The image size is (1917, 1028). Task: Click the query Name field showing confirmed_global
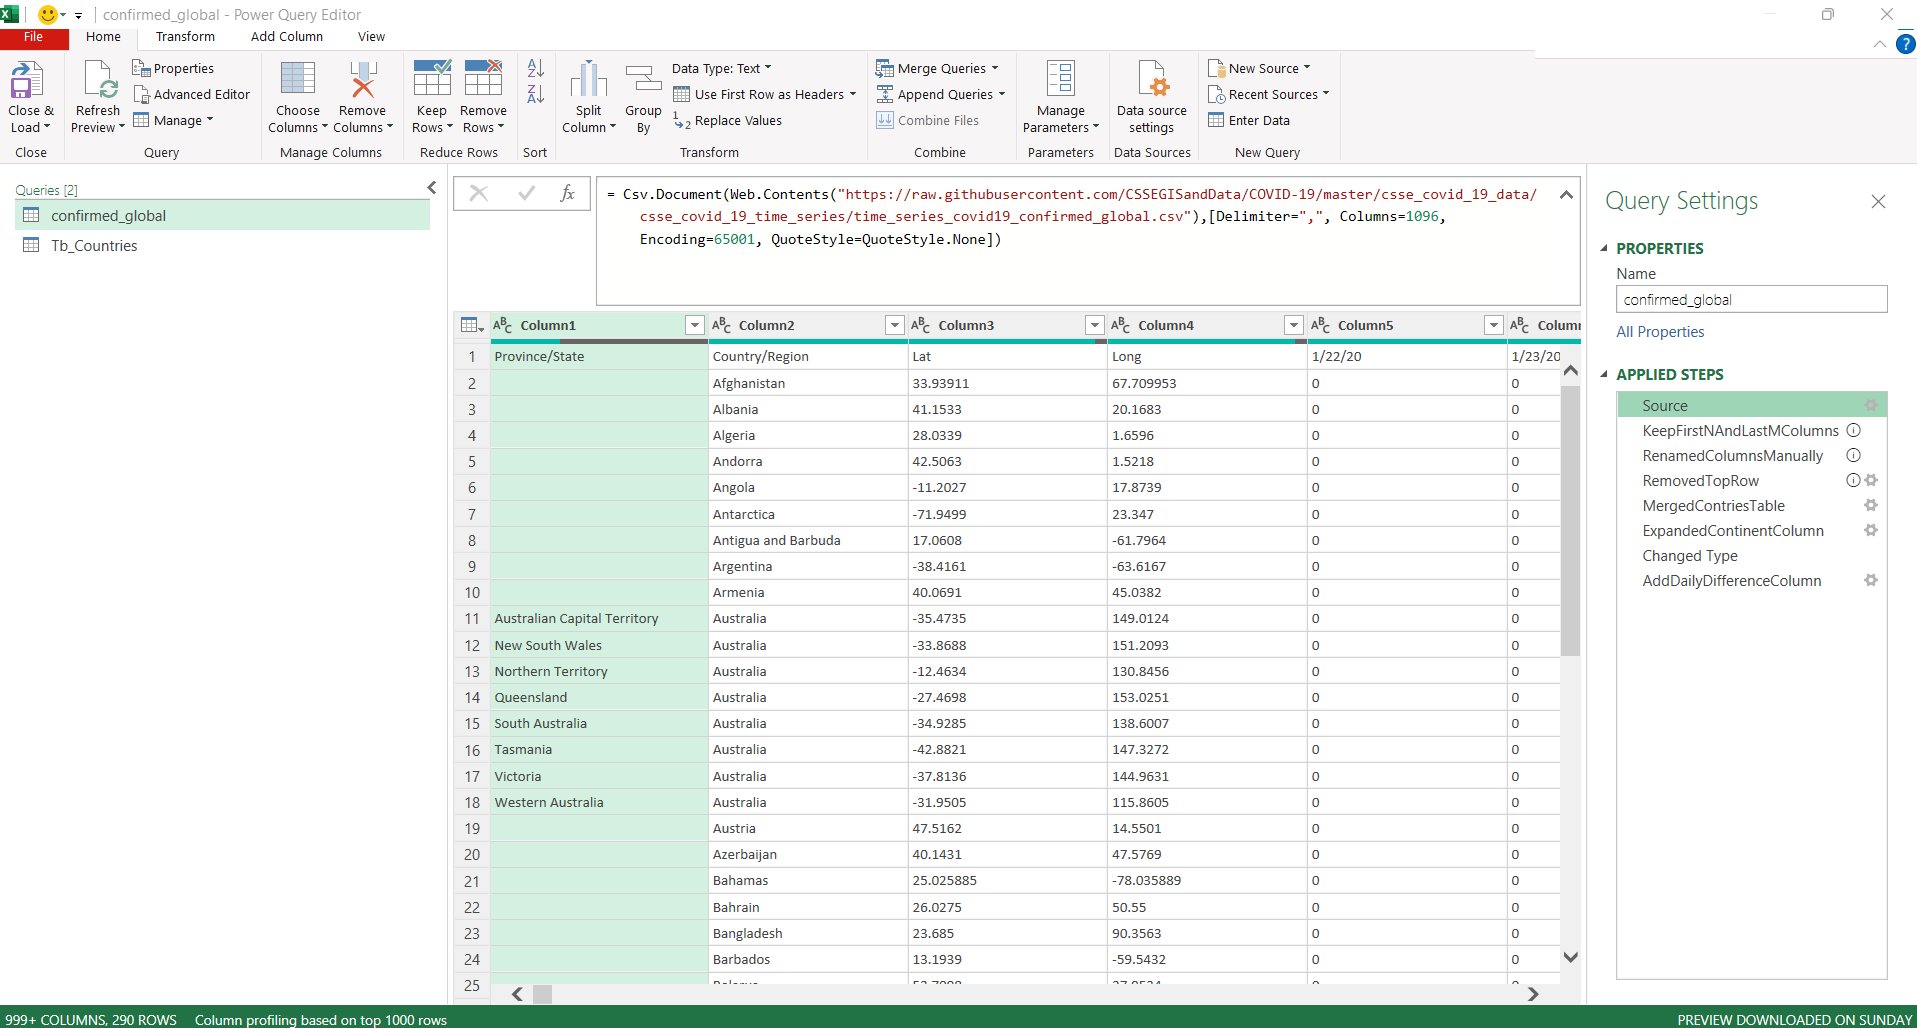(x=1751, y=298)
